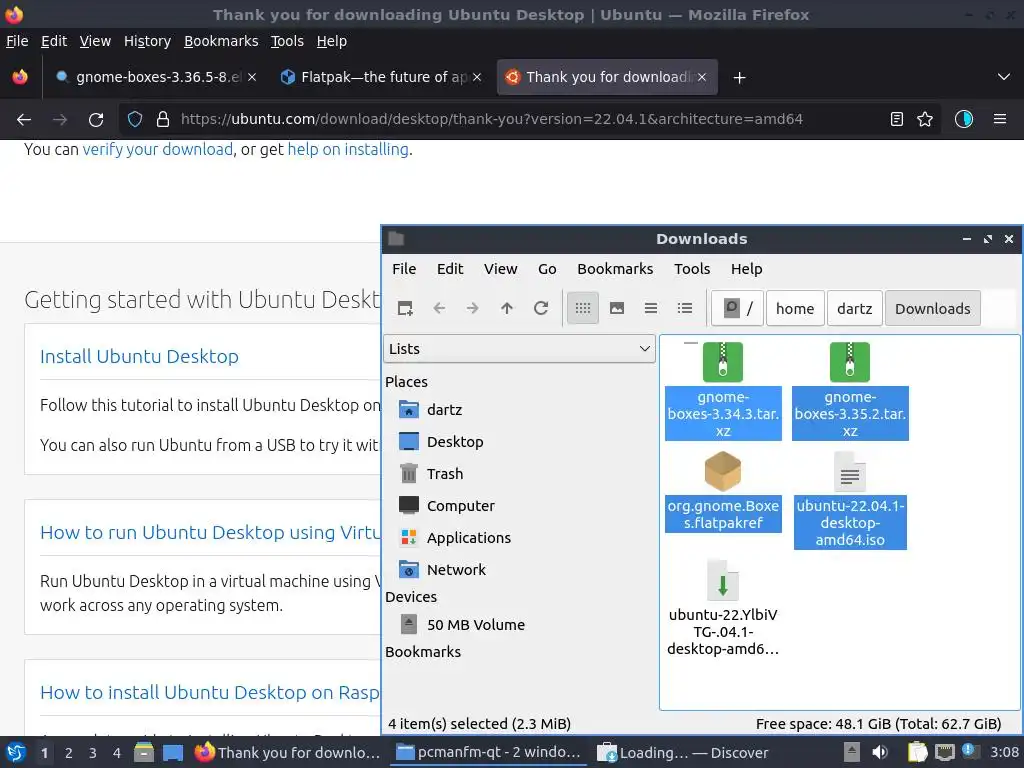This screenshot has width=1024, height=768.
Task: Open file manager Bookmarks menu
Action: coord(615,269)
